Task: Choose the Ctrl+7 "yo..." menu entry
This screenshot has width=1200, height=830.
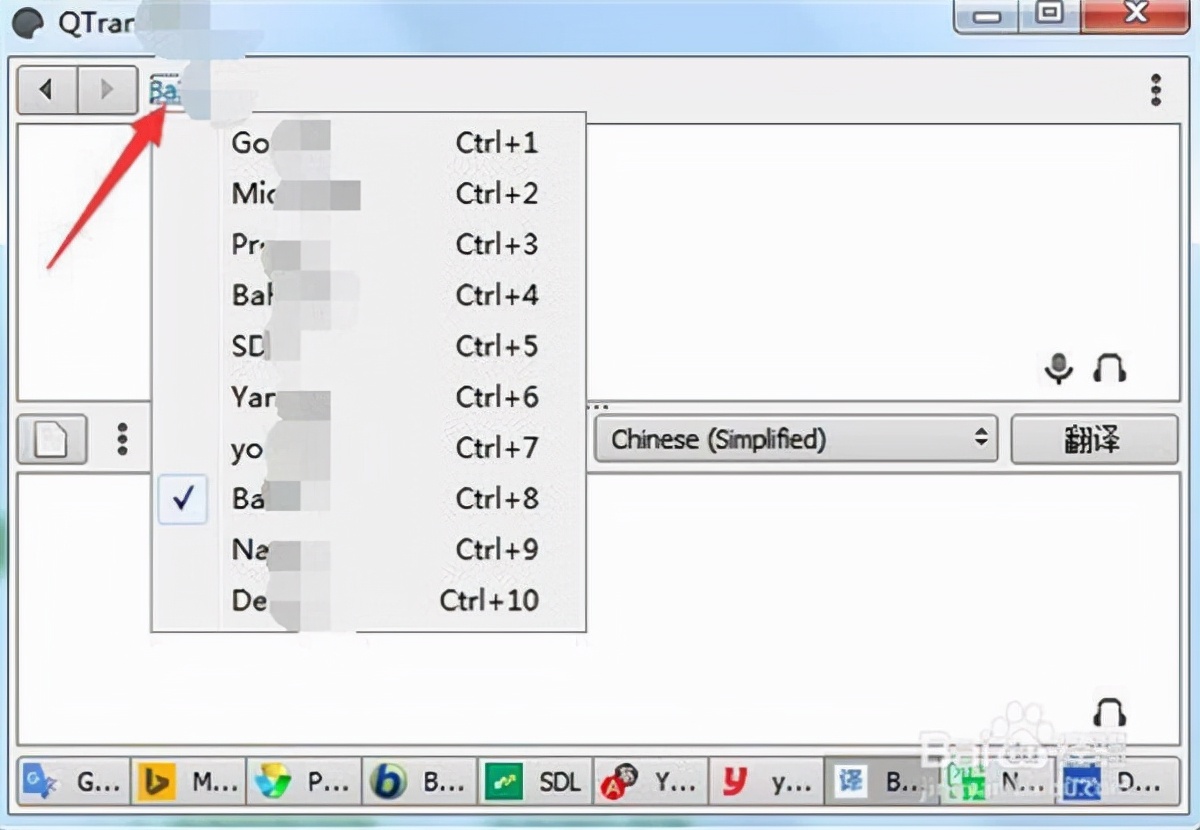Action: [368, 449]
